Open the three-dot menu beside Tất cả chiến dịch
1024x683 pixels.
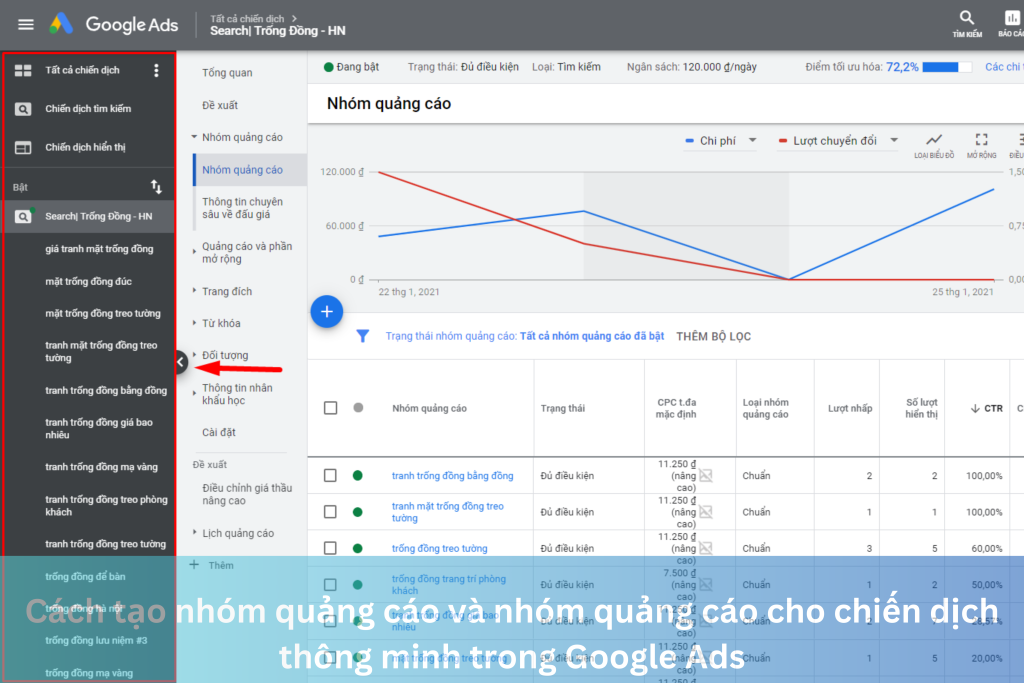pos(156,71)
